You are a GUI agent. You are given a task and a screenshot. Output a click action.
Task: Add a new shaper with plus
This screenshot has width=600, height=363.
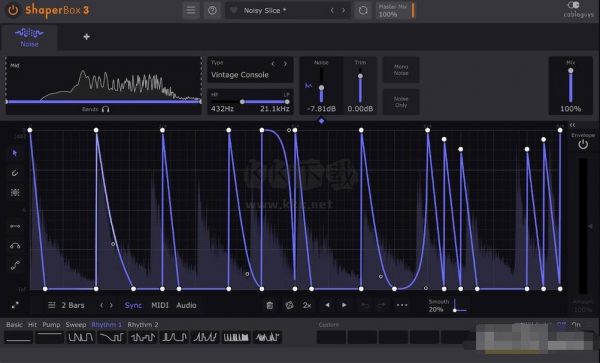click(x=86, y=37)
